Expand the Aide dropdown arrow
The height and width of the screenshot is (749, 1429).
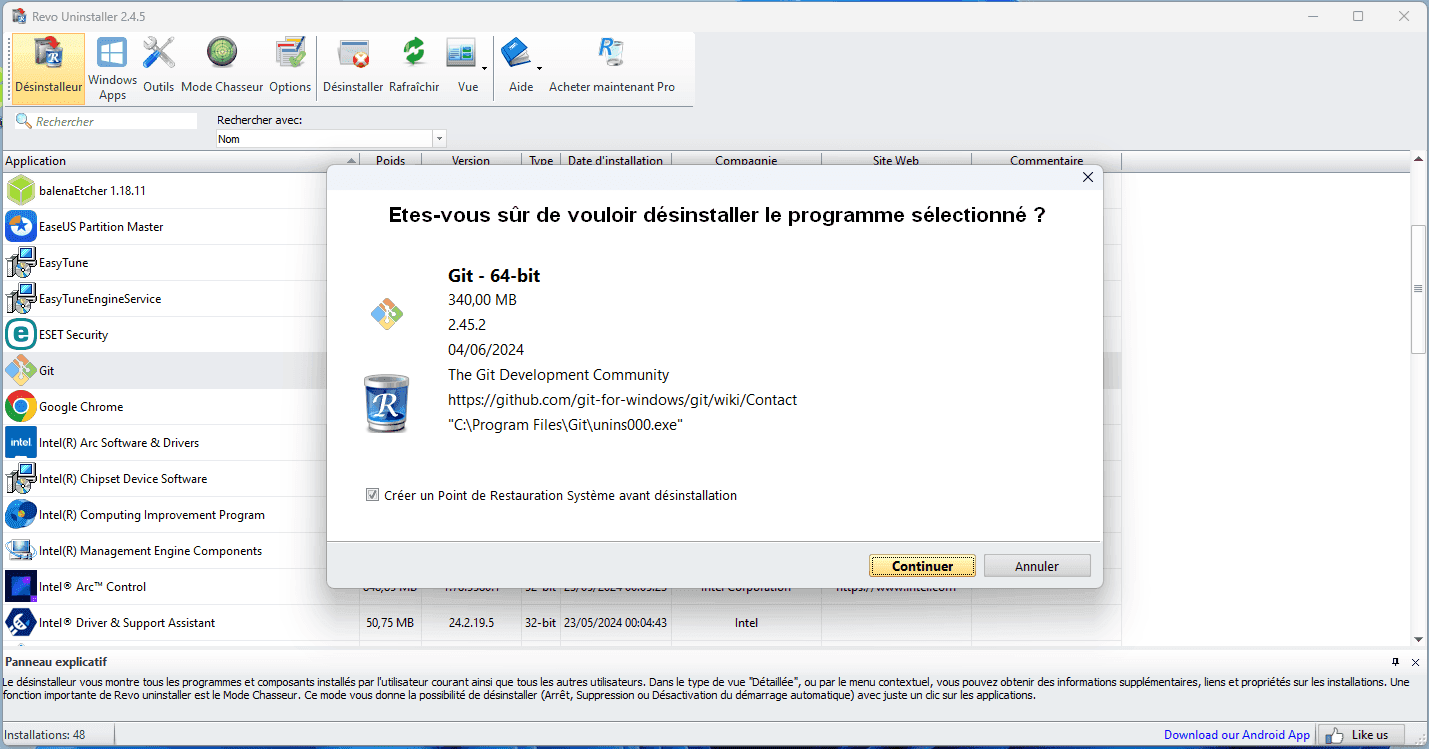(540, 69)
